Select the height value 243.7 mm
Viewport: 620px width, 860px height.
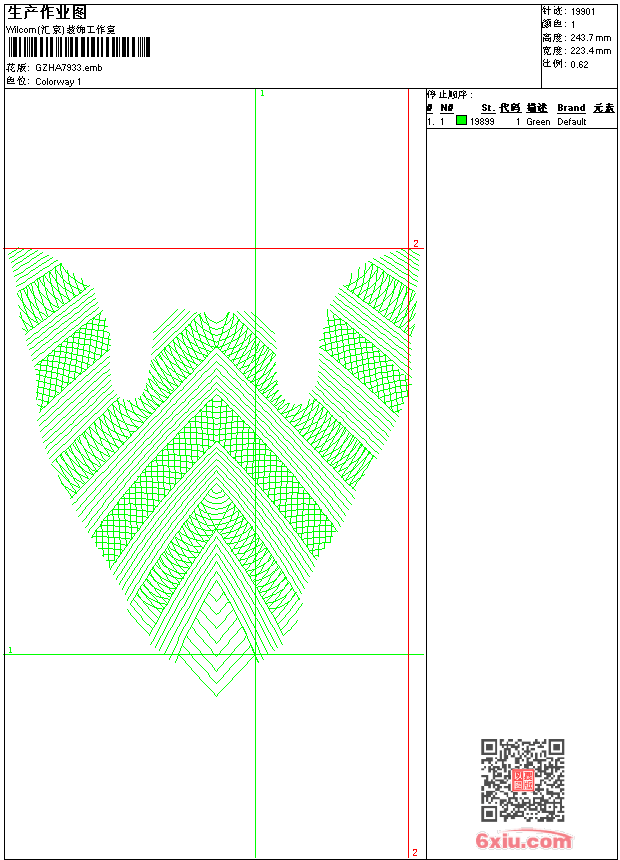(x=590, y=38)
